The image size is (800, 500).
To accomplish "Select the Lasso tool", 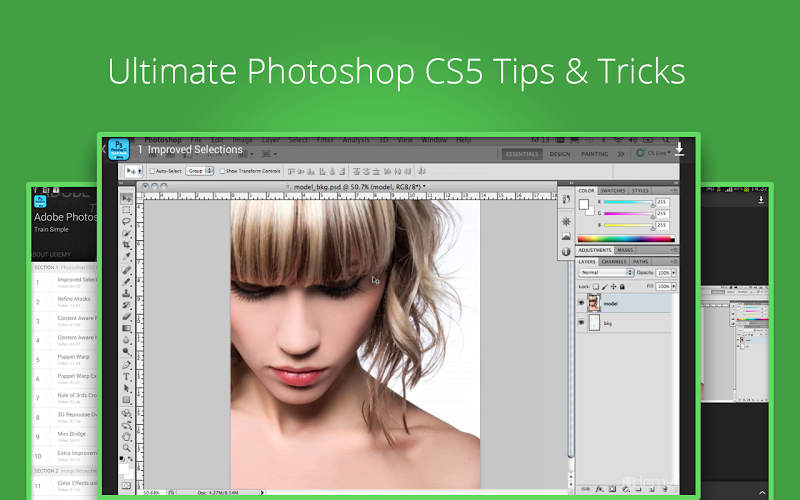I will point(127,221).
